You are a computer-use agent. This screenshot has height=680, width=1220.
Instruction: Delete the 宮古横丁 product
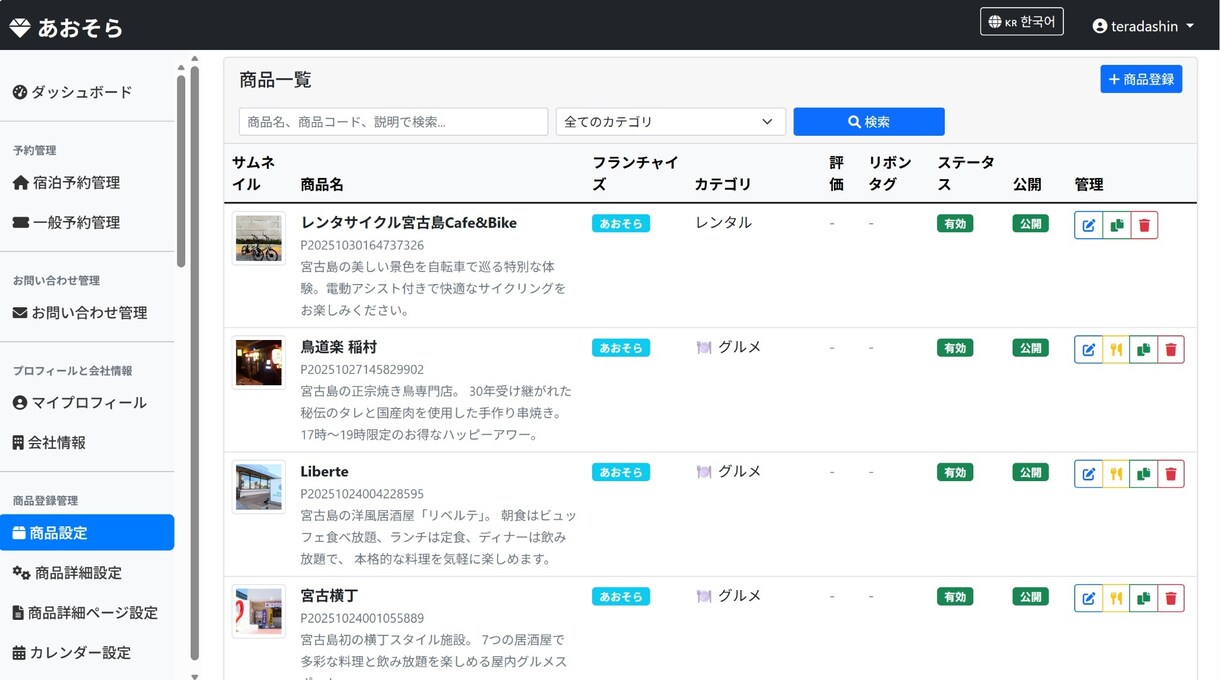tap(1171, 598)
